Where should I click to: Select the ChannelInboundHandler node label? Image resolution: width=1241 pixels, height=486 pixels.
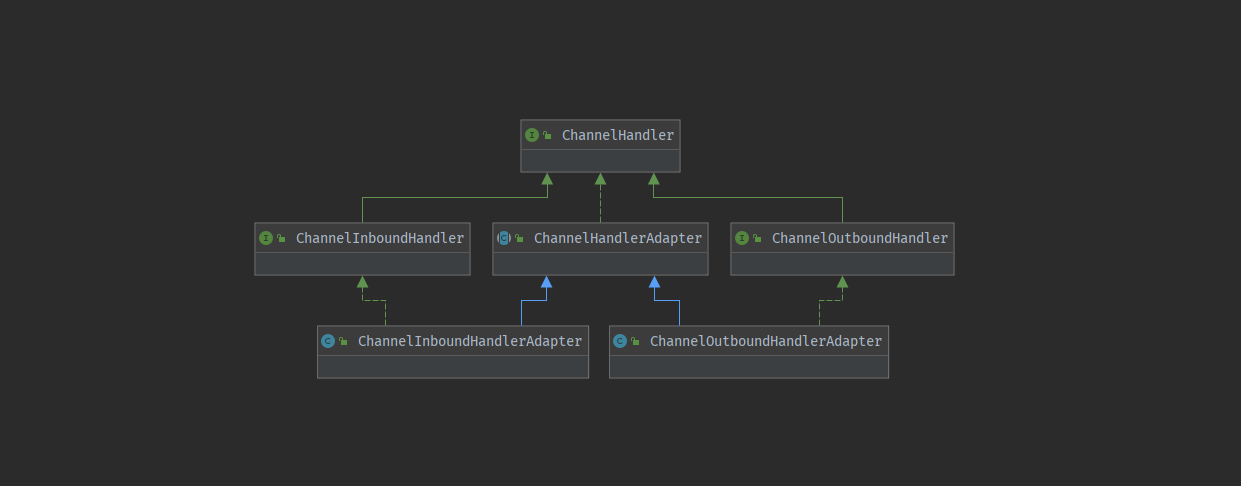(x=379, y=238)
